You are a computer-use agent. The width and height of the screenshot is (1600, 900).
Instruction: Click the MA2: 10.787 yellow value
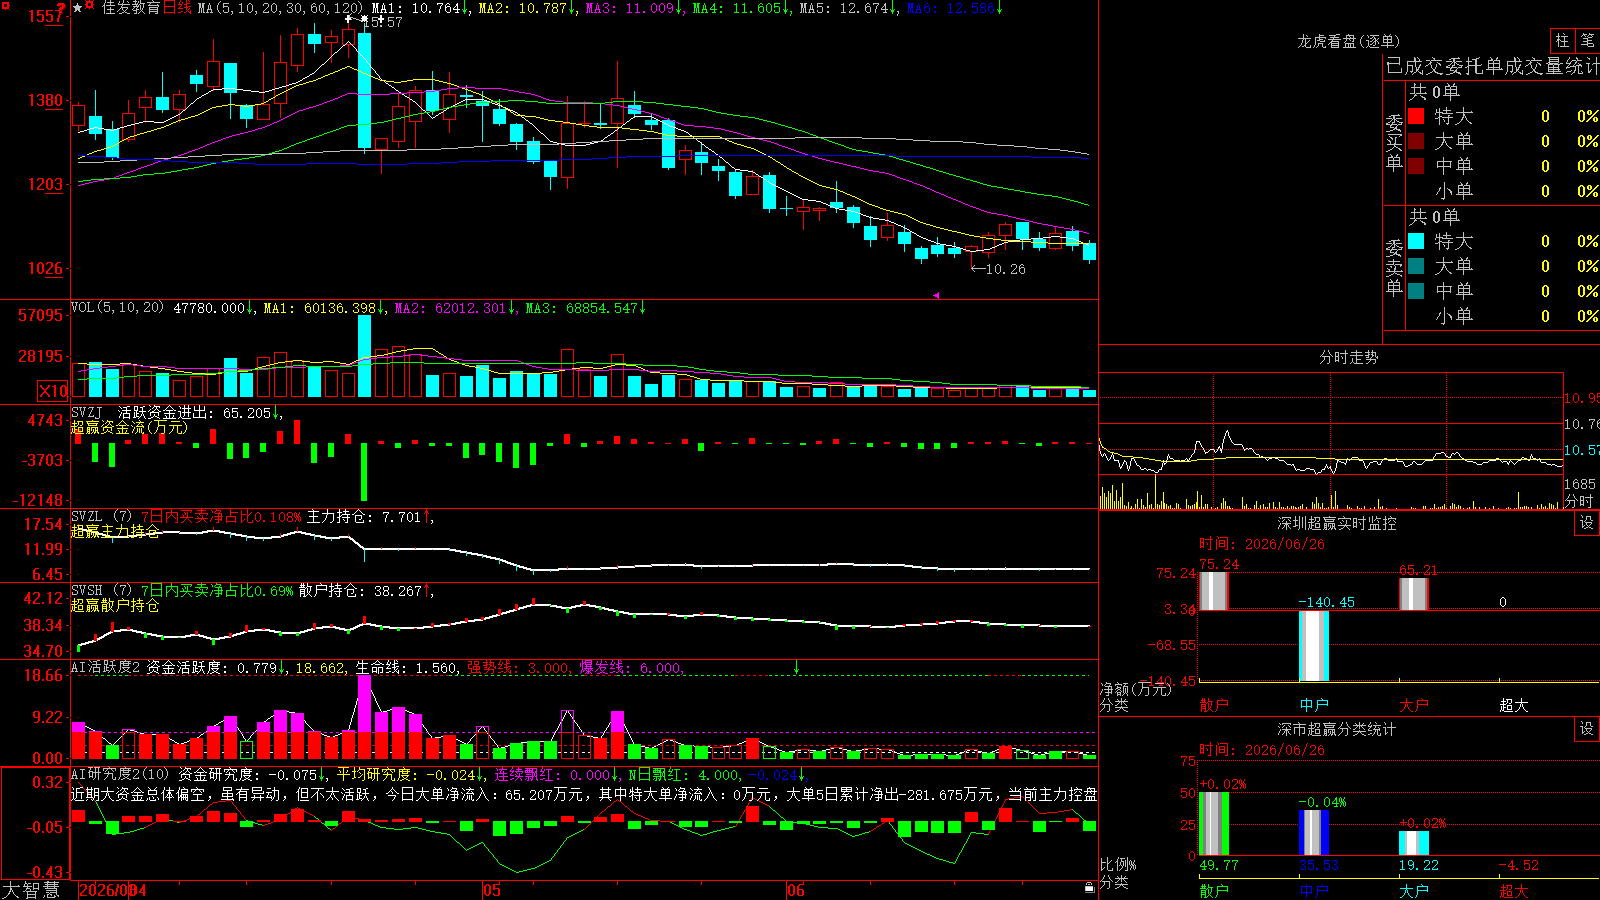pyautogui.click(x=526, y=8)
